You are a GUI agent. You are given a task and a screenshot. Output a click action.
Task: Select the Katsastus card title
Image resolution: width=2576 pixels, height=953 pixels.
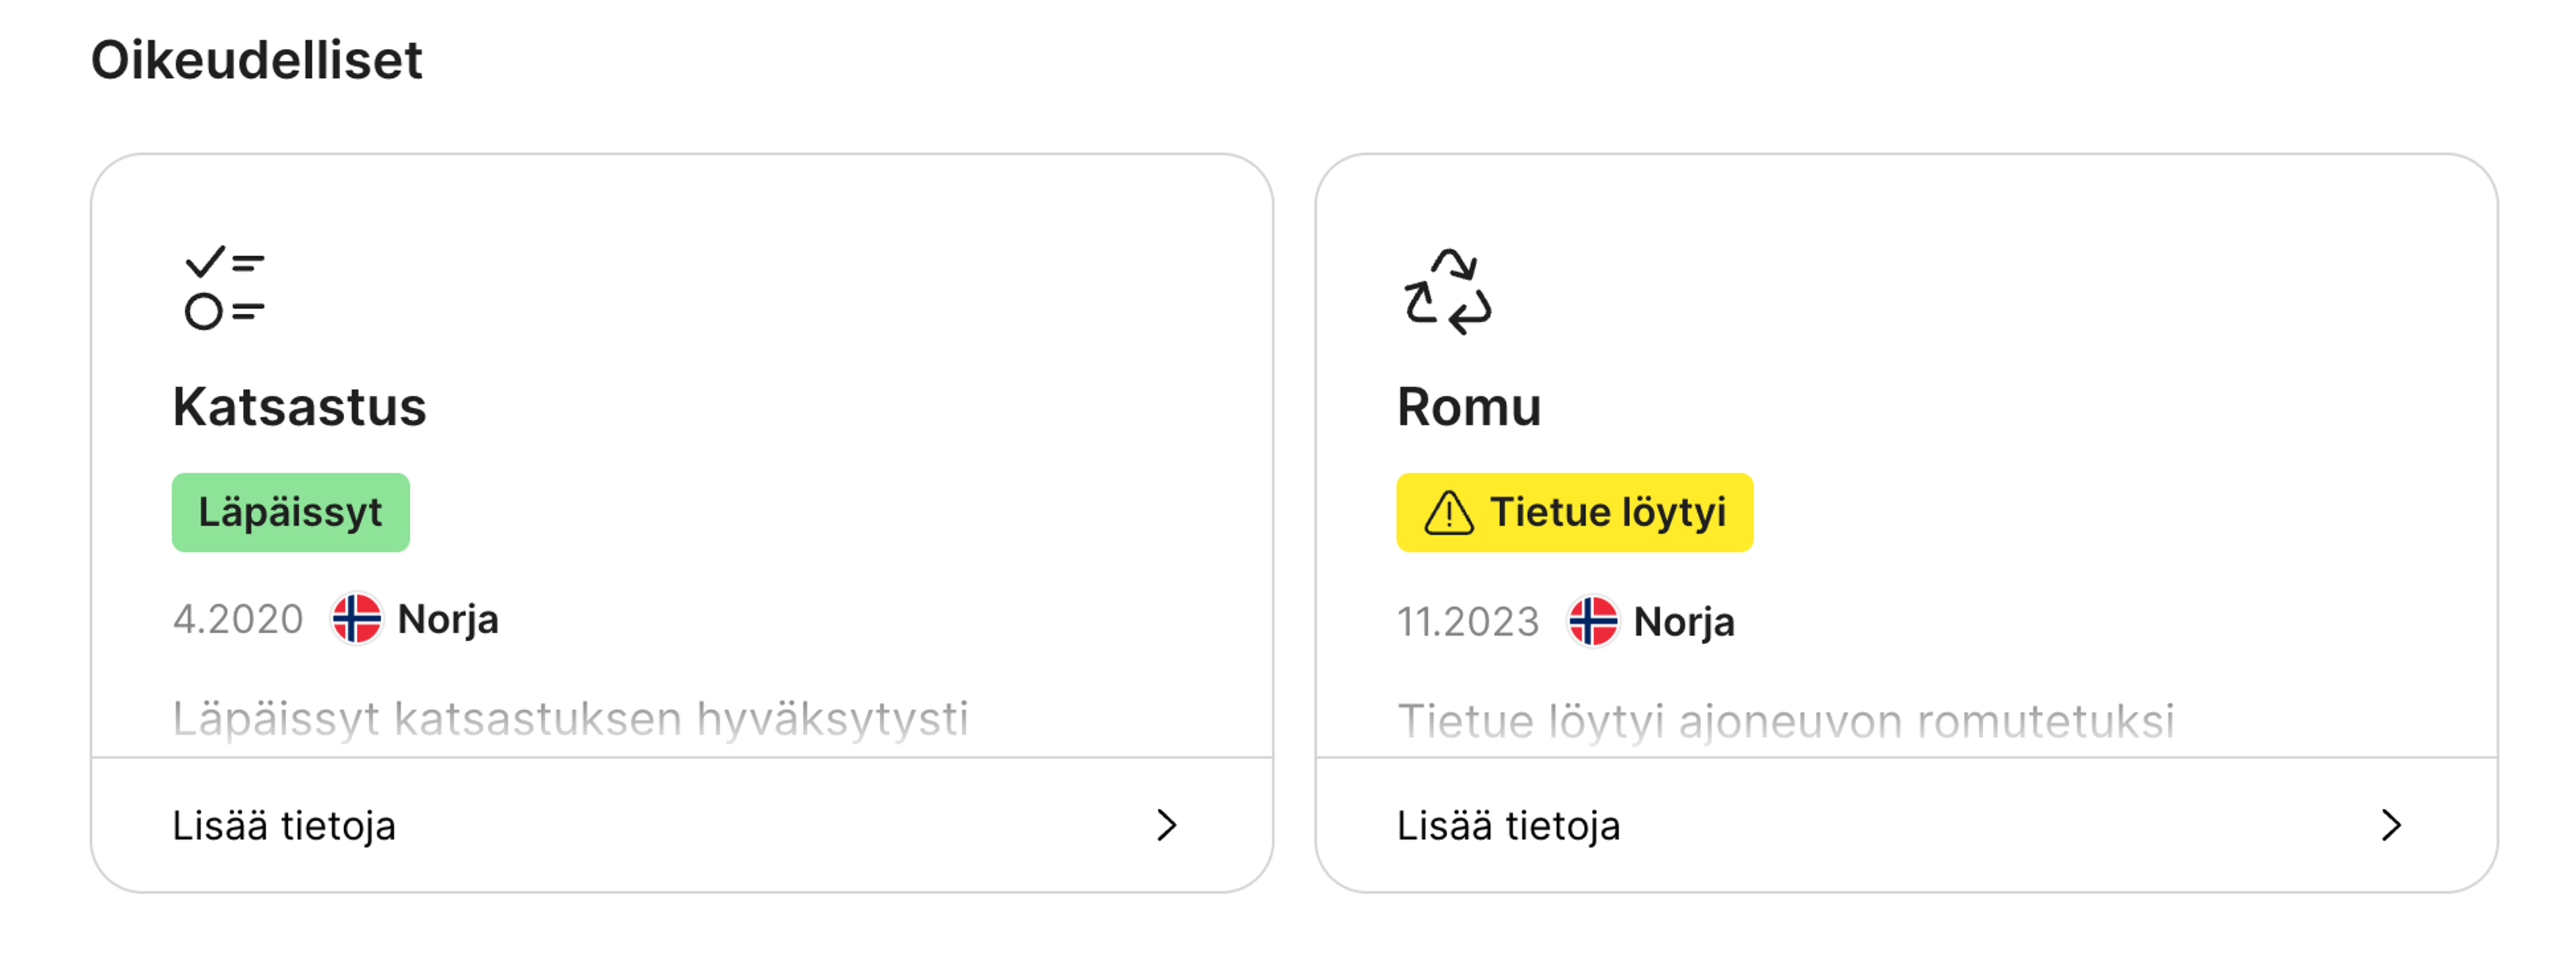click(299, 407)
